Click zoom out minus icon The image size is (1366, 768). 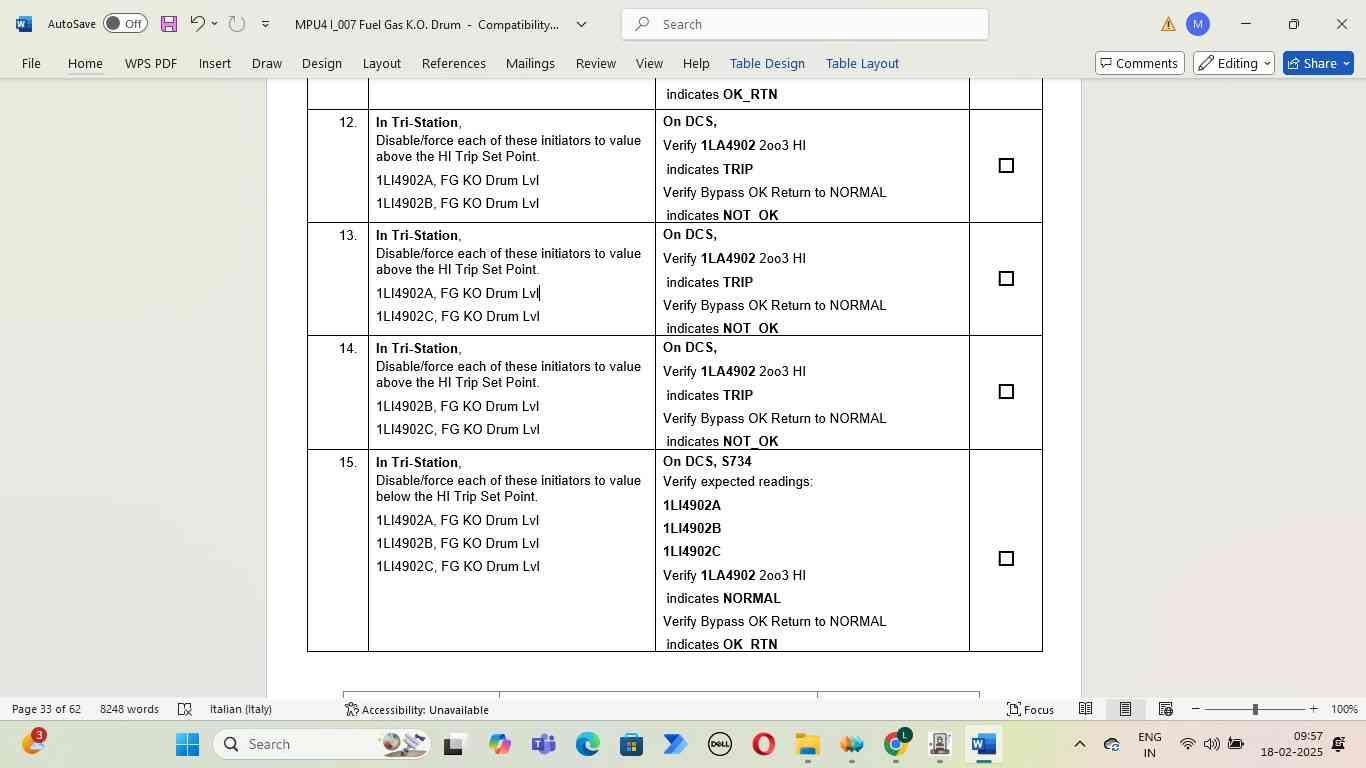coord(1196,709)
